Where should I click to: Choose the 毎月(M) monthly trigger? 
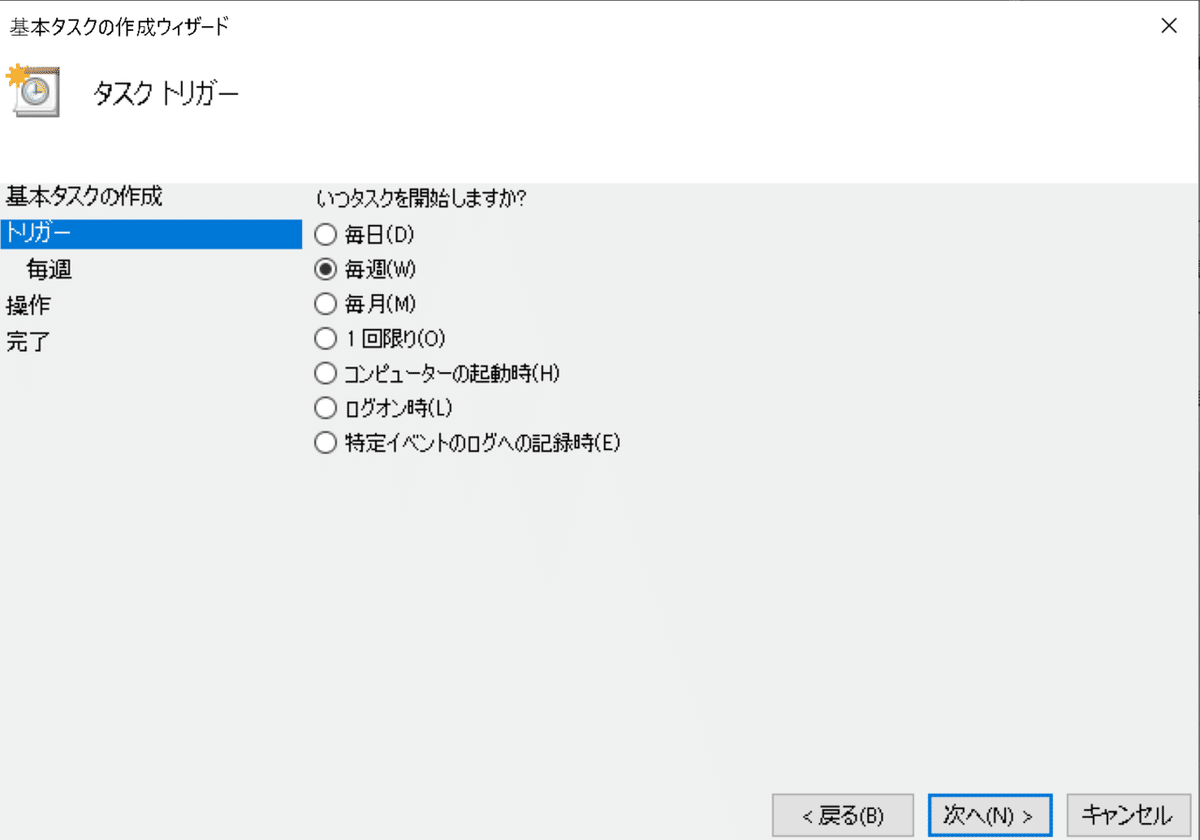tap(365, 303)
